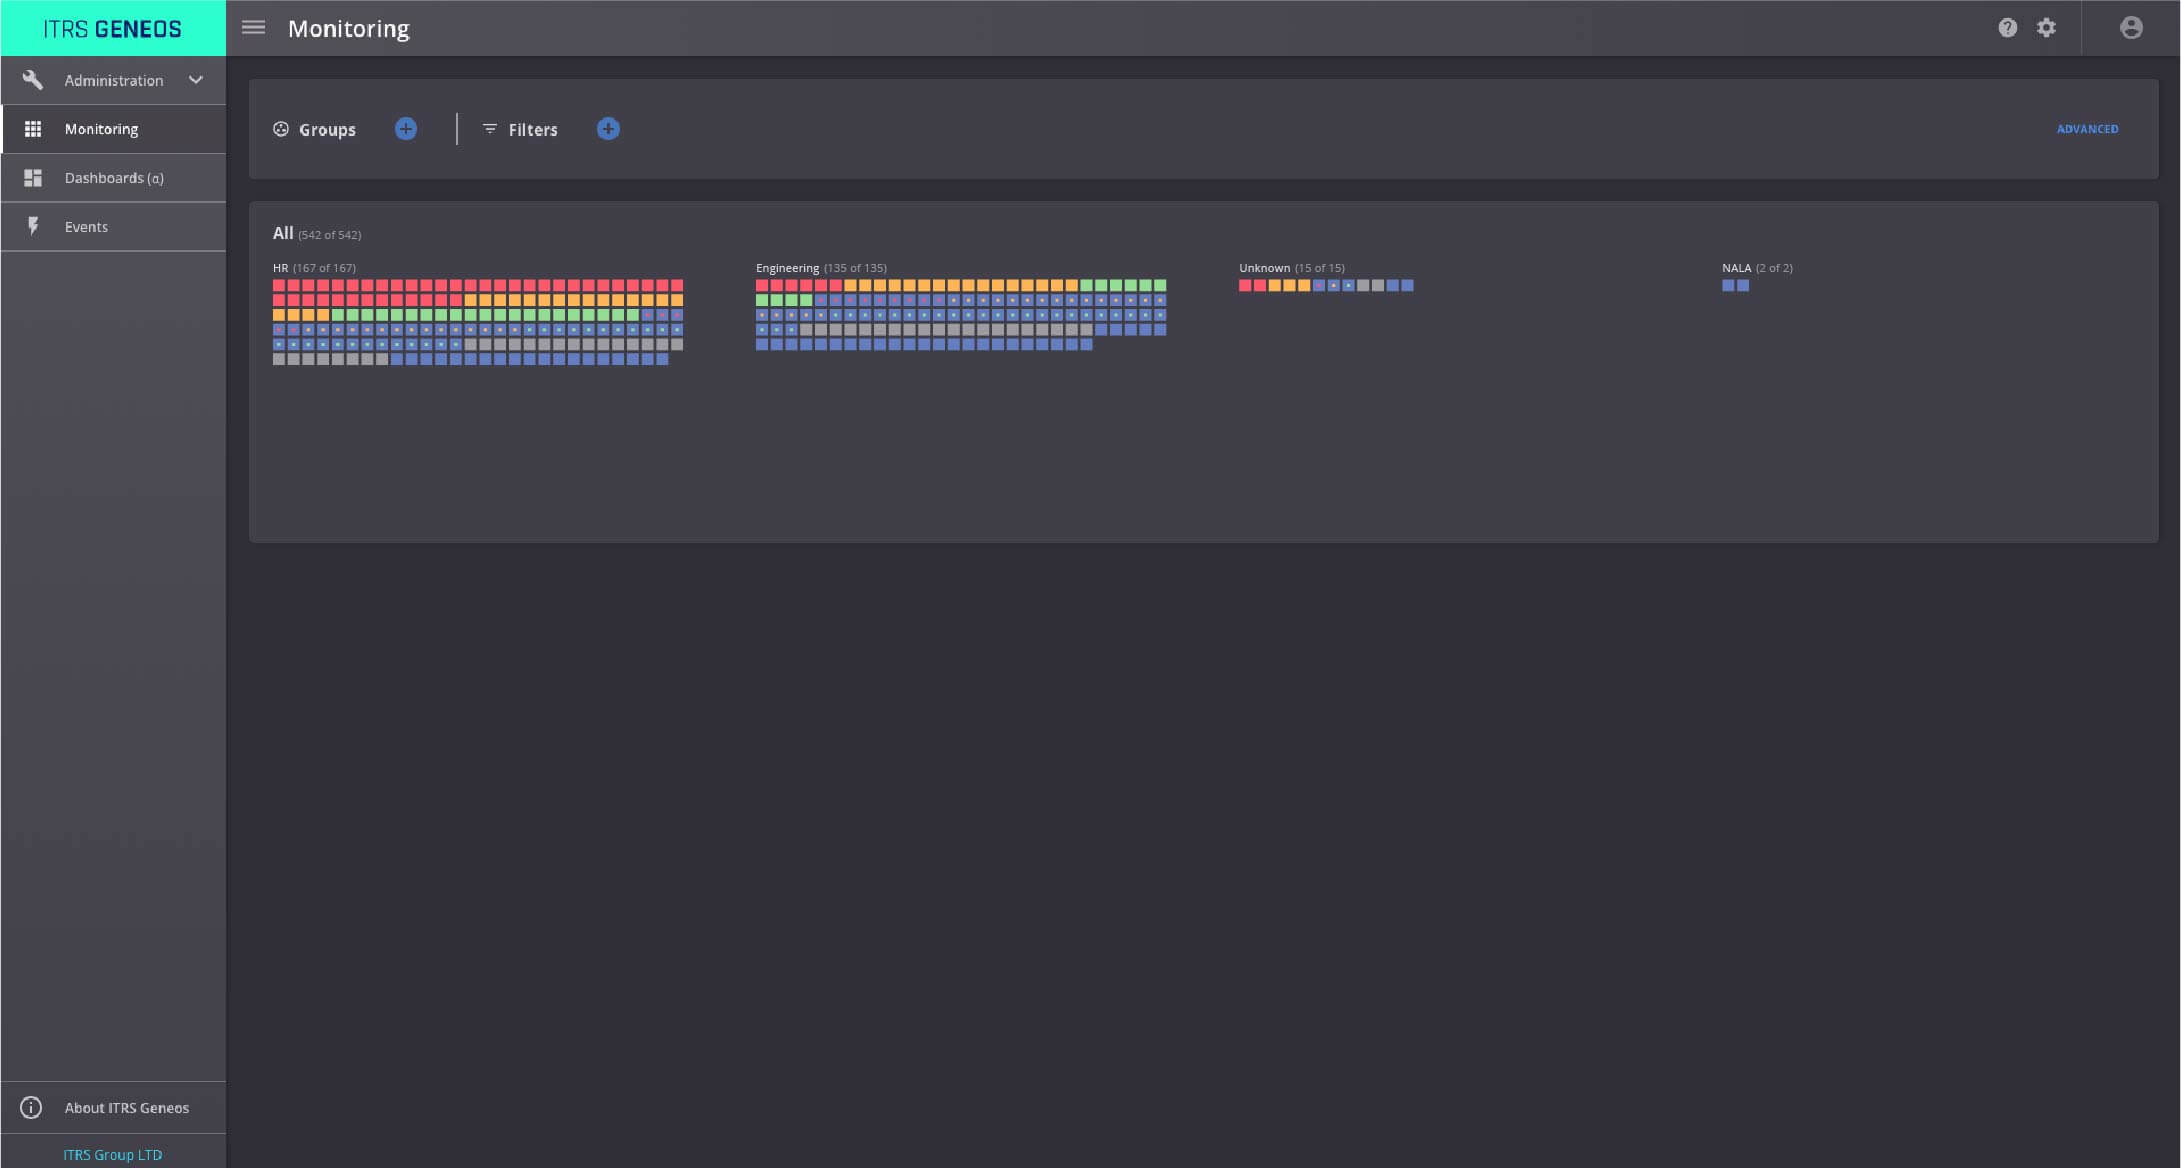Screen dimensions: 2181x1168
Task: Select the Groups globe icon
Action: (x=281, y=129)
